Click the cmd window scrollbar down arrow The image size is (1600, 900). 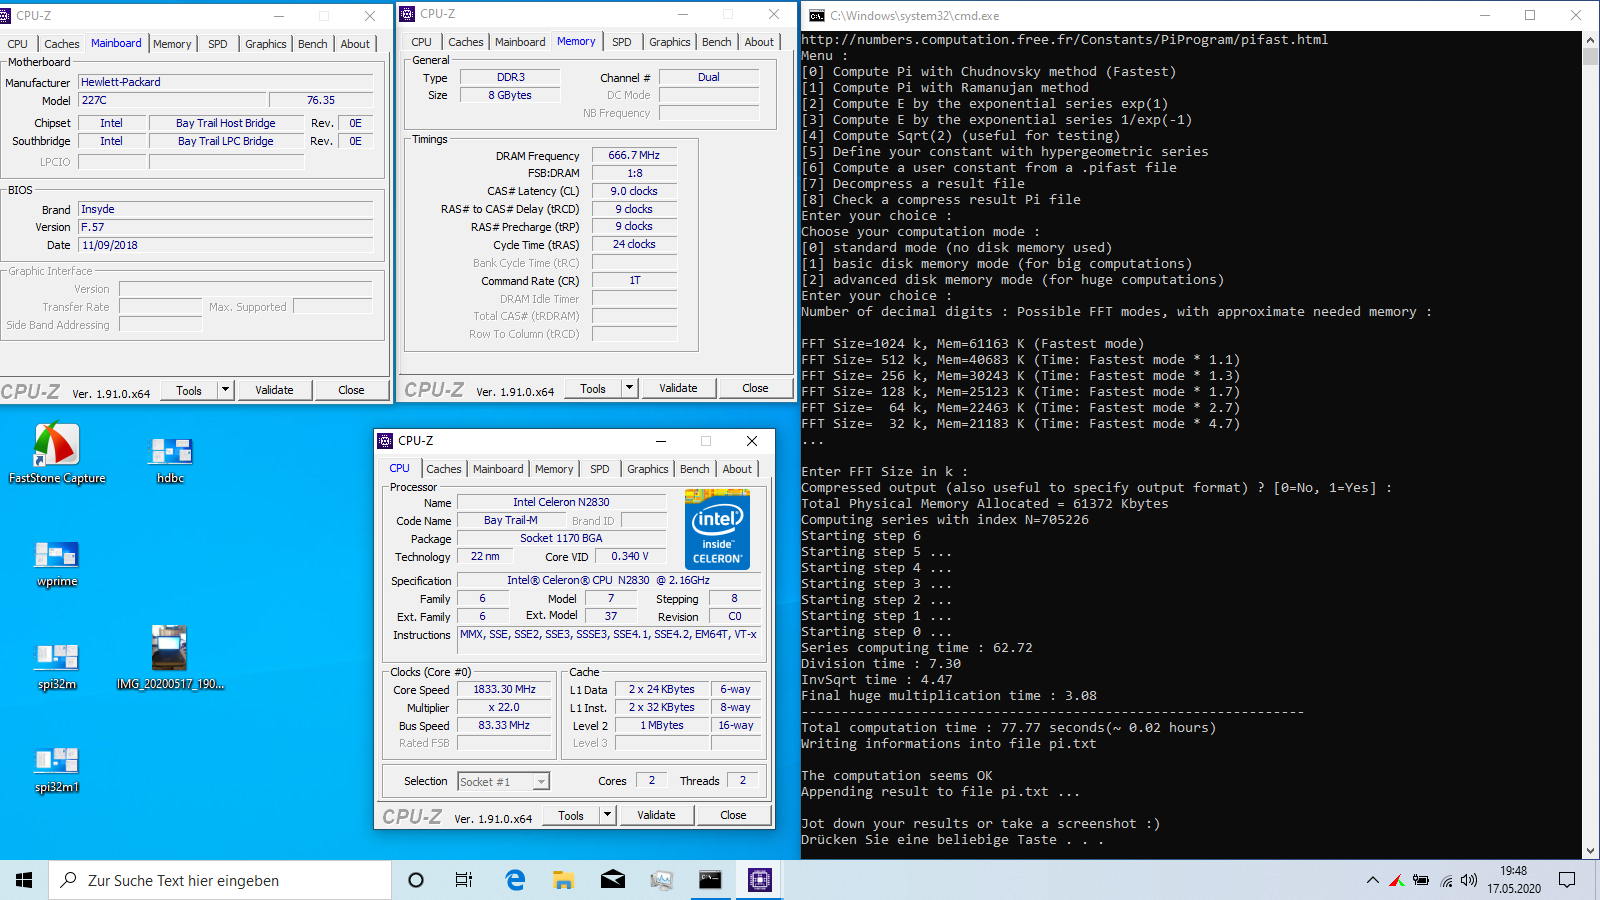pyautogui.click(x=1591, y=851)
